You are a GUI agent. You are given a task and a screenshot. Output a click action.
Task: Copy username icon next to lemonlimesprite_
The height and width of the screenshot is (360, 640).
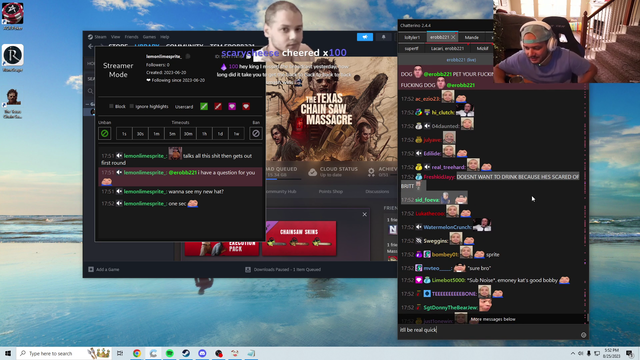188,56
